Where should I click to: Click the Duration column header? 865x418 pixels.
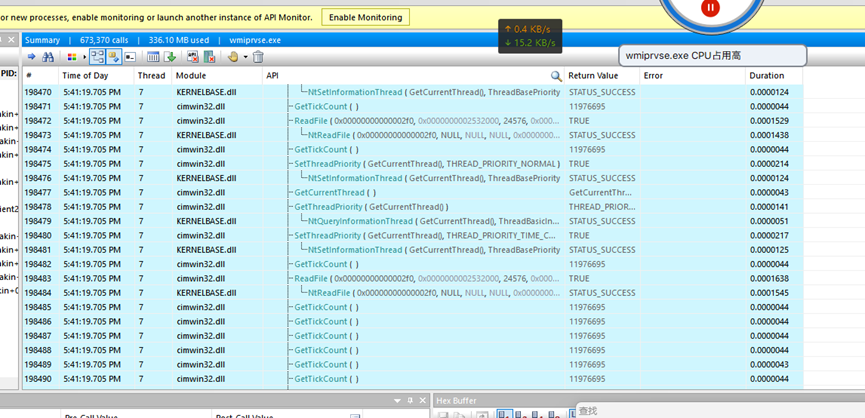tap(774, 76)
